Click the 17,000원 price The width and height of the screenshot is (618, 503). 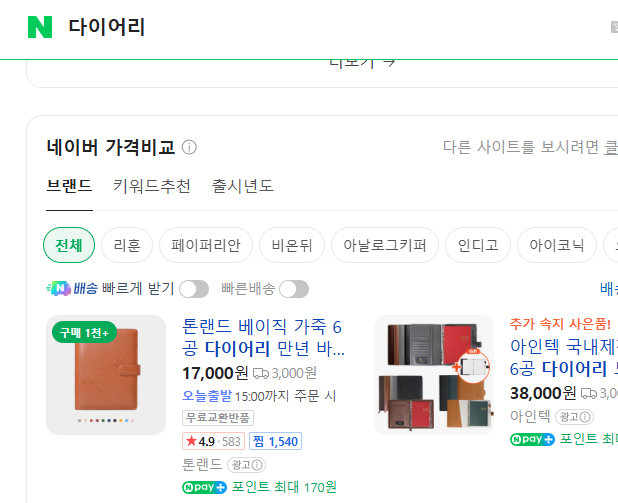pyautogui.click(x=215, y=373)
